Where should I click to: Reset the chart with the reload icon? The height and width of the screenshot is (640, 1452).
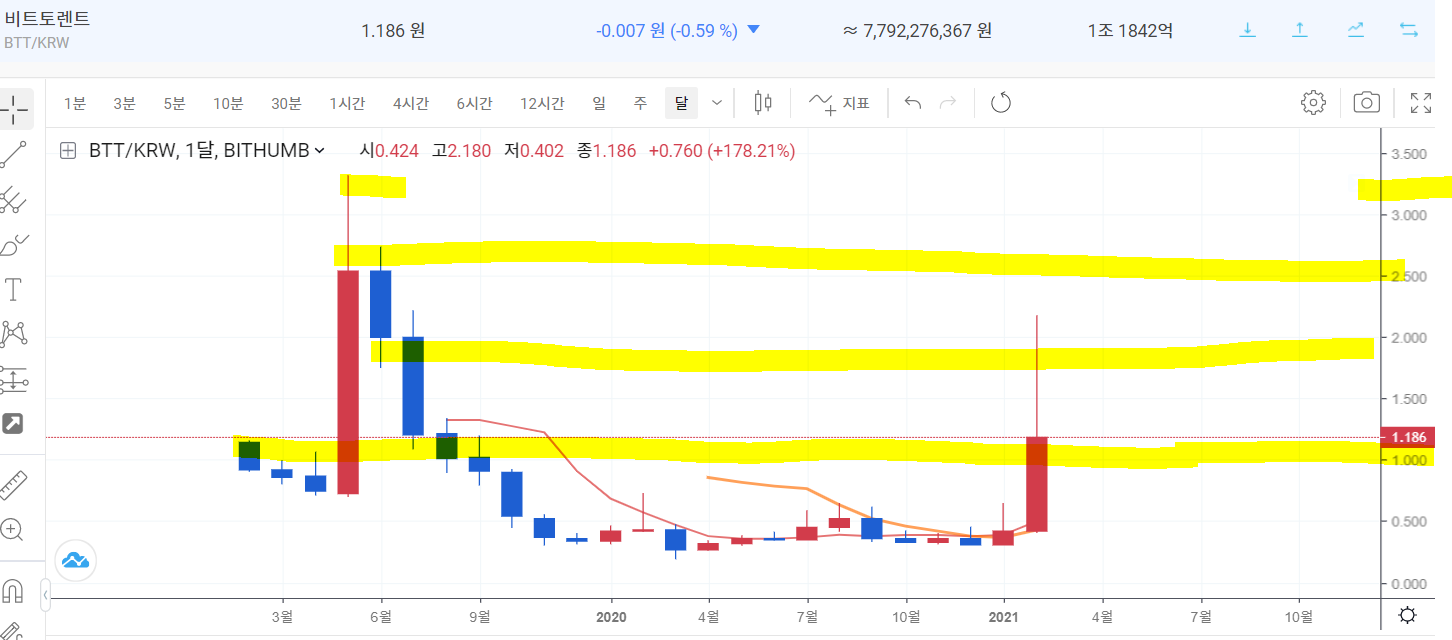[x=1001, y=102]
